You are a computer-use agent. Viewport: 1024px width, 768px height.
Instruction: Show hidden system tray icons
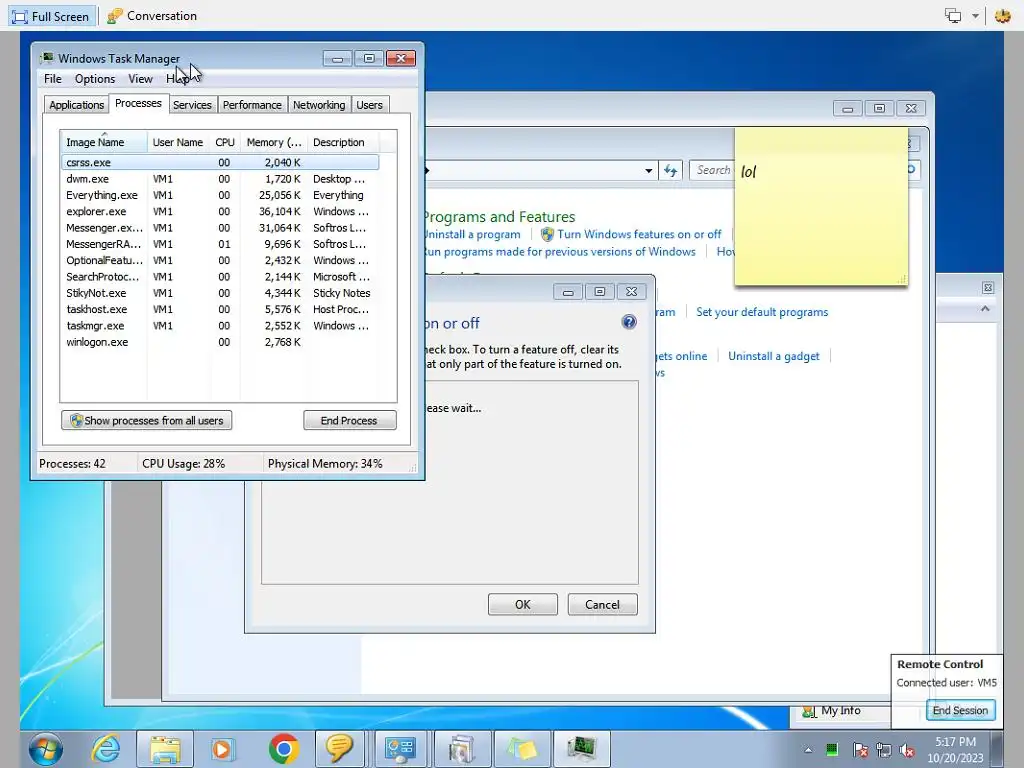point(808,750)
